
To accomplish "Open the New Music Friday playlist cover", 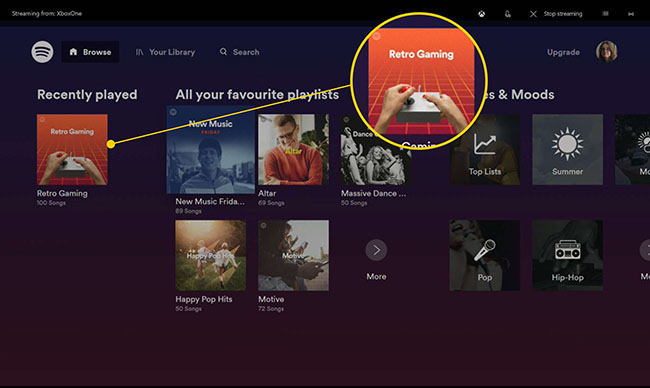I will [211, 150].
